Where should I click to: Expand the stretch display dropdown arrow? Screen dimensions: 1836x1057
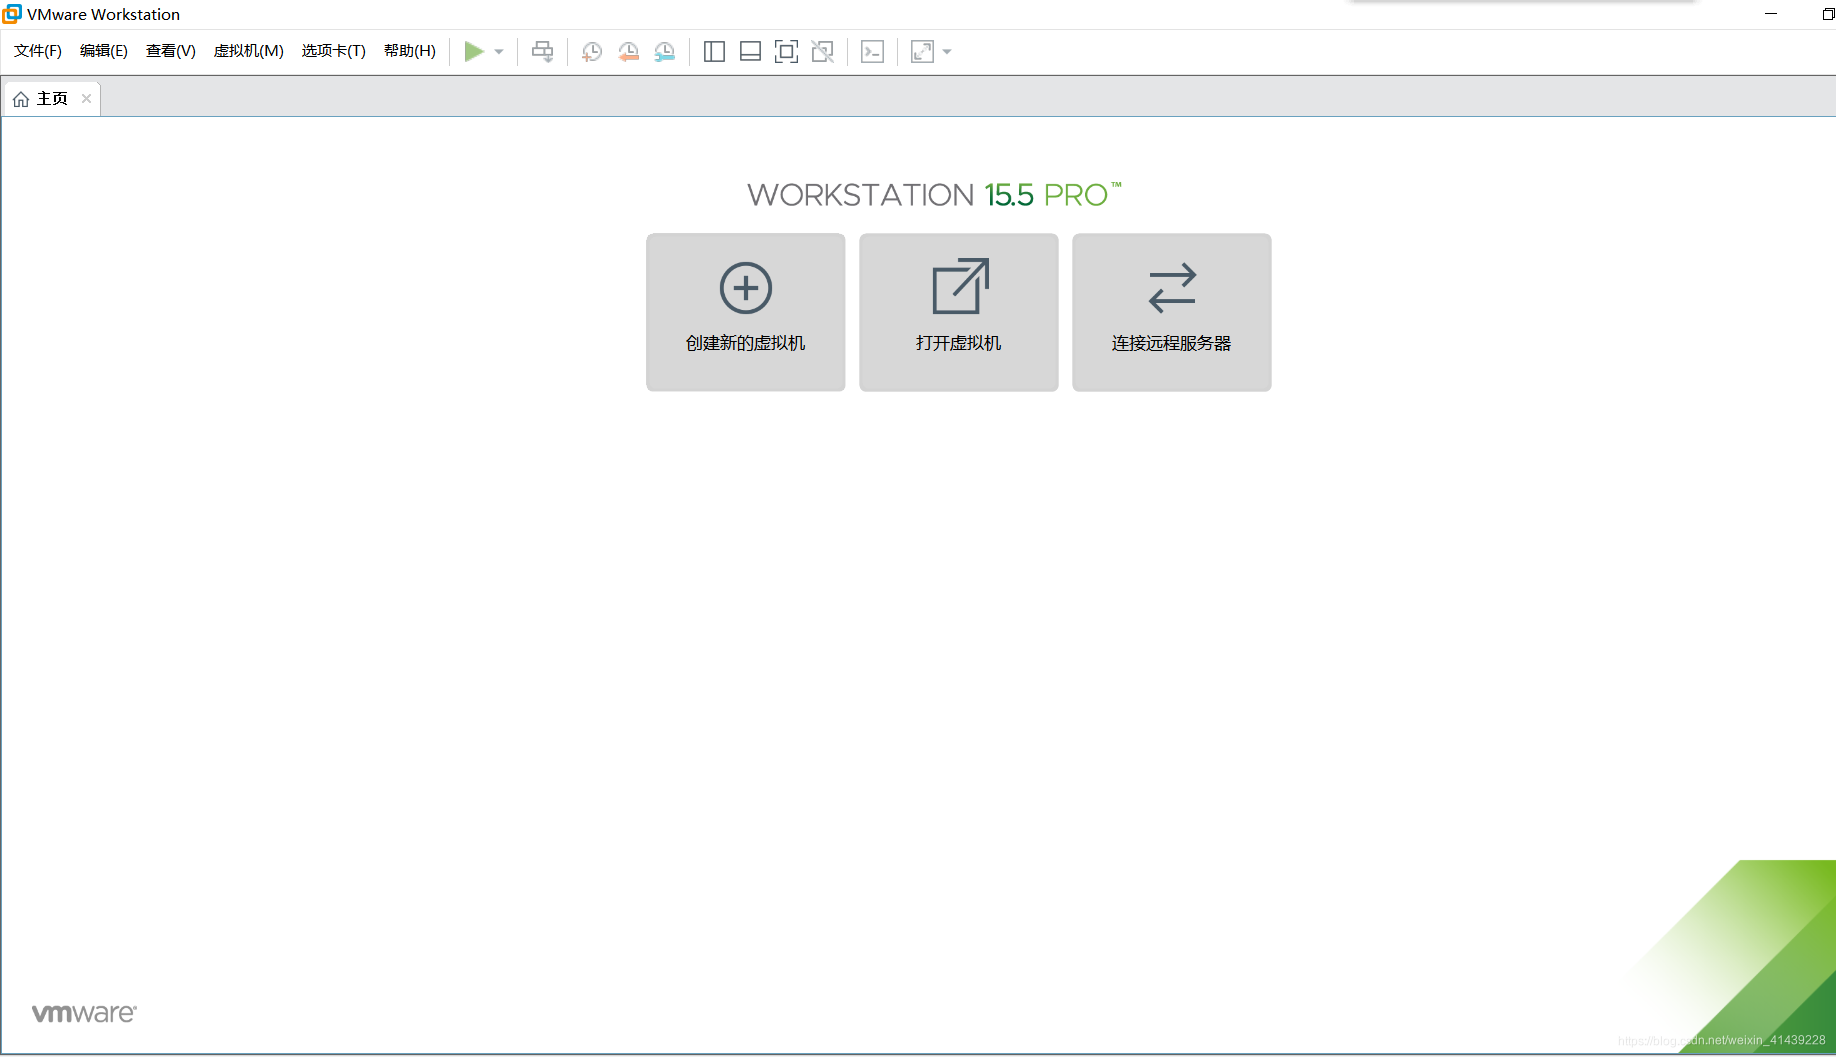coord(947,52)
